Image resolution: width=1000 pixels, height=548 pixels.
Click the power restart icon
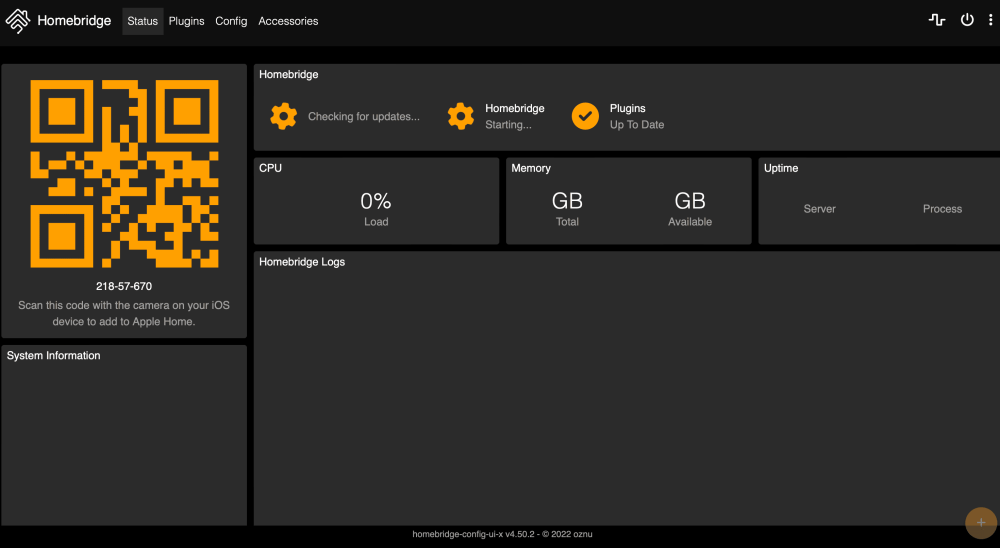967,20
